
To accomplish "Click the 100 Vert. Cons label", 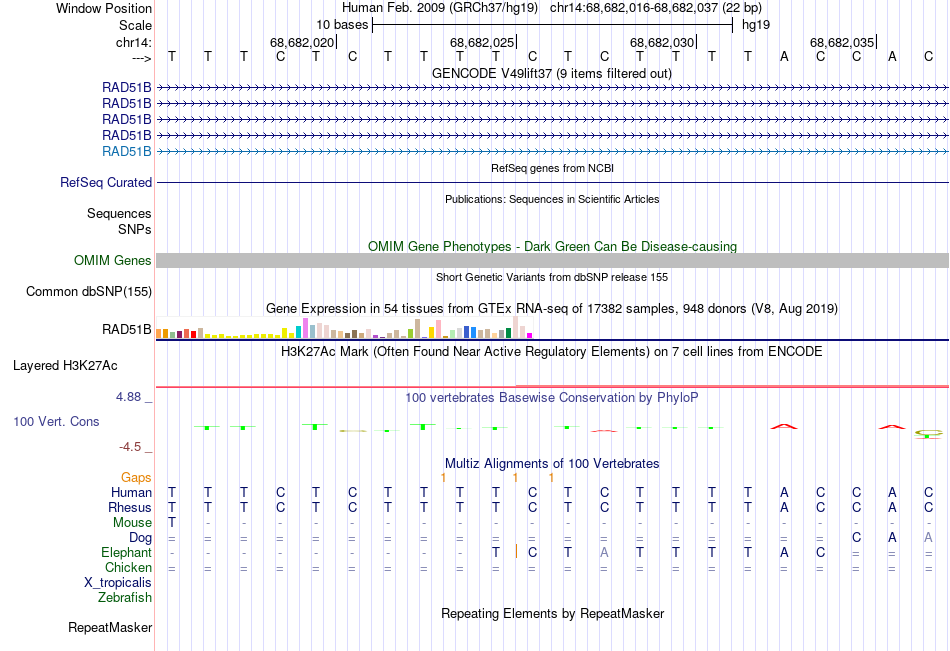I will click(56, 421).
